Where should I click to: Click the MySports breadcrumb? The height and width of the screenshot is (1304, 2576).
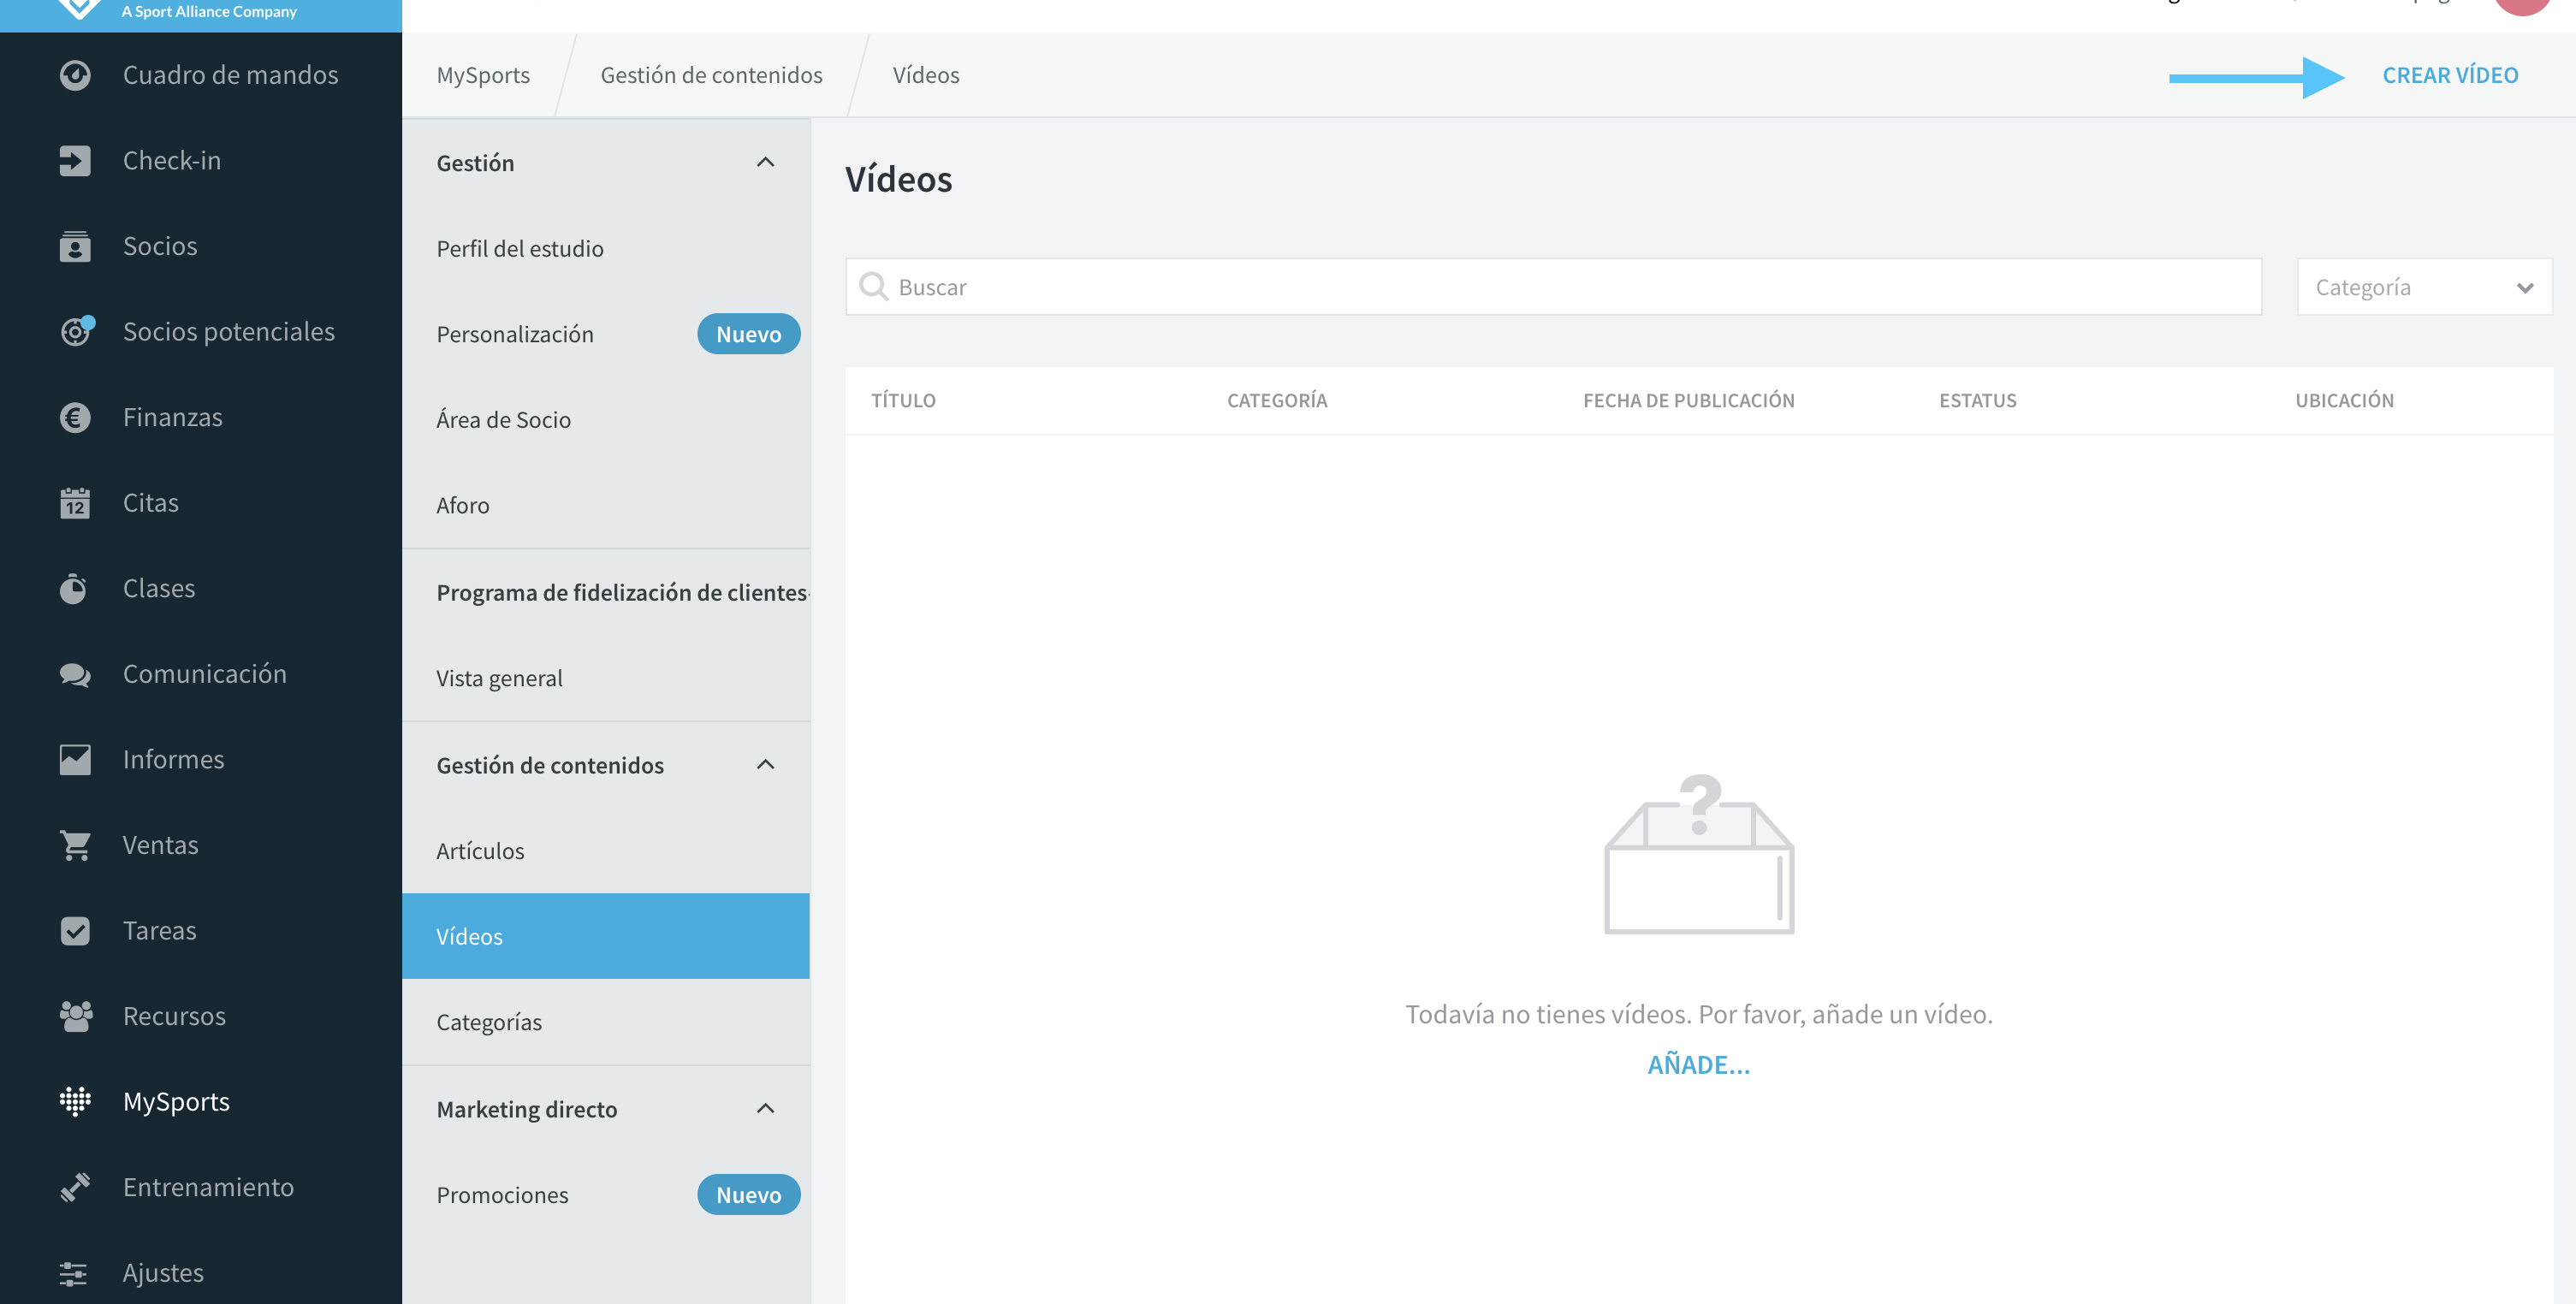click(x=483, y=75)
